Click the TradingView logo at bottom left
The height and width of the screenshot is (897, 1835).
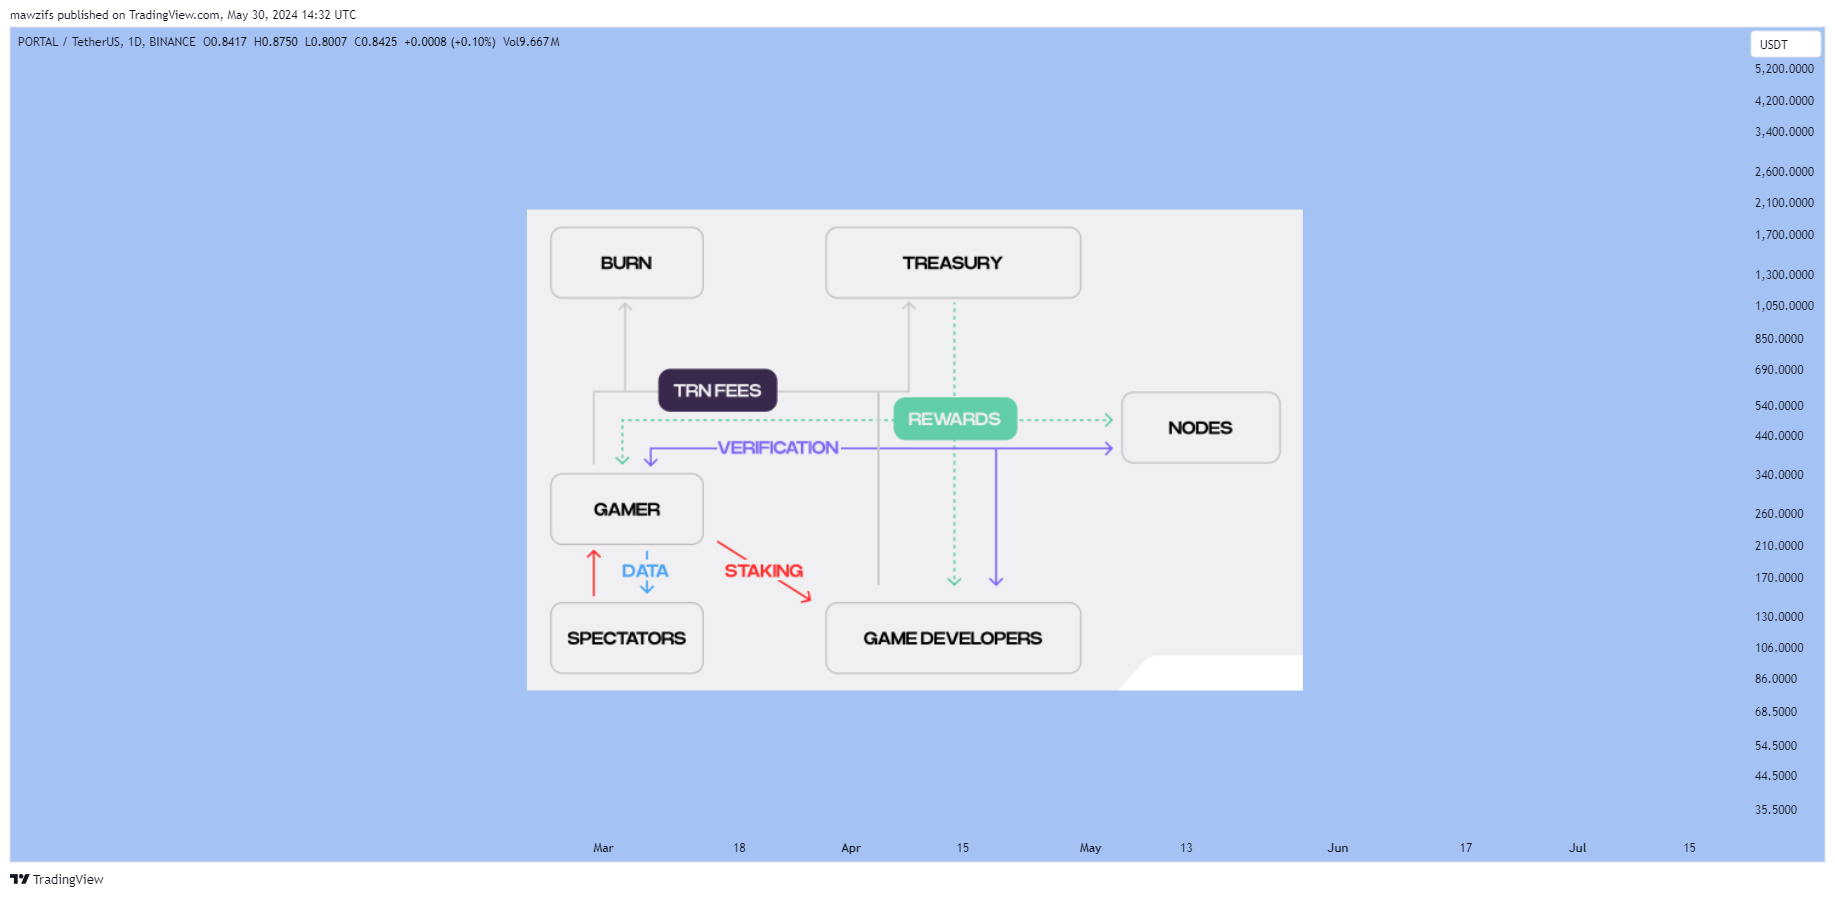pos(57,879)
